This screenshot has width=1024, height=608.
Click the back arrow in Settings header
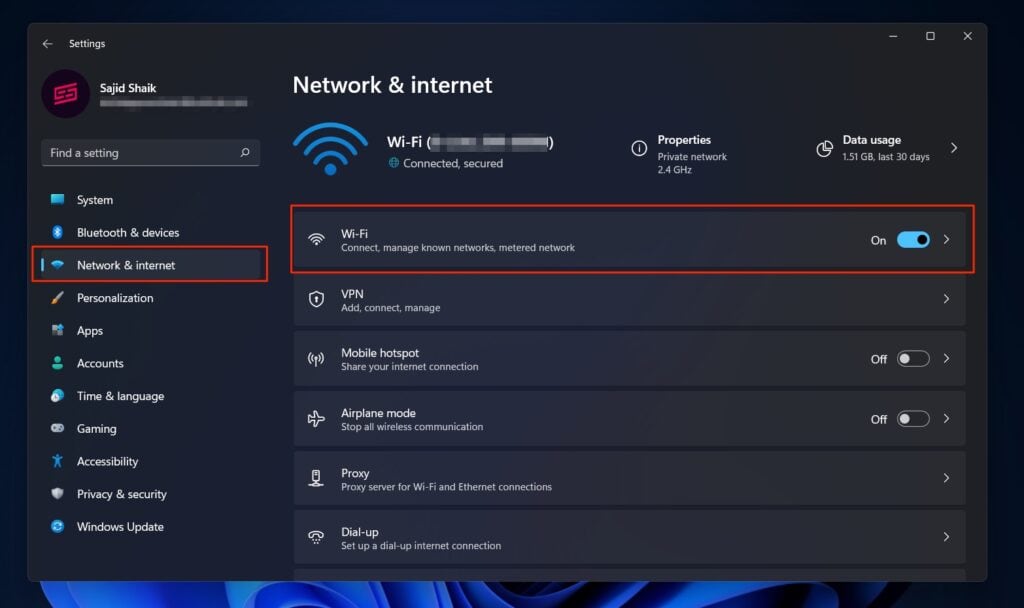[x=47, y=44]
